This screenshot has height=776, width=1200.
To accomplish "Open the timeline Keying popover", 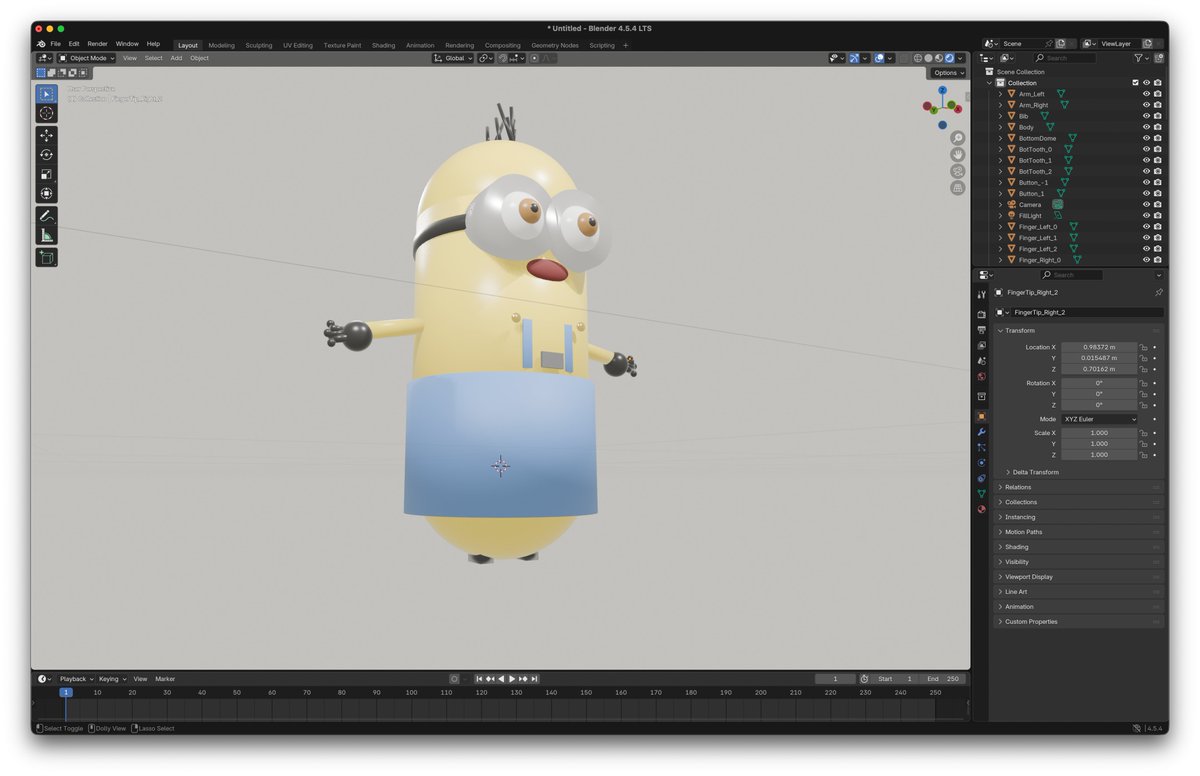I will coord(111,679).
